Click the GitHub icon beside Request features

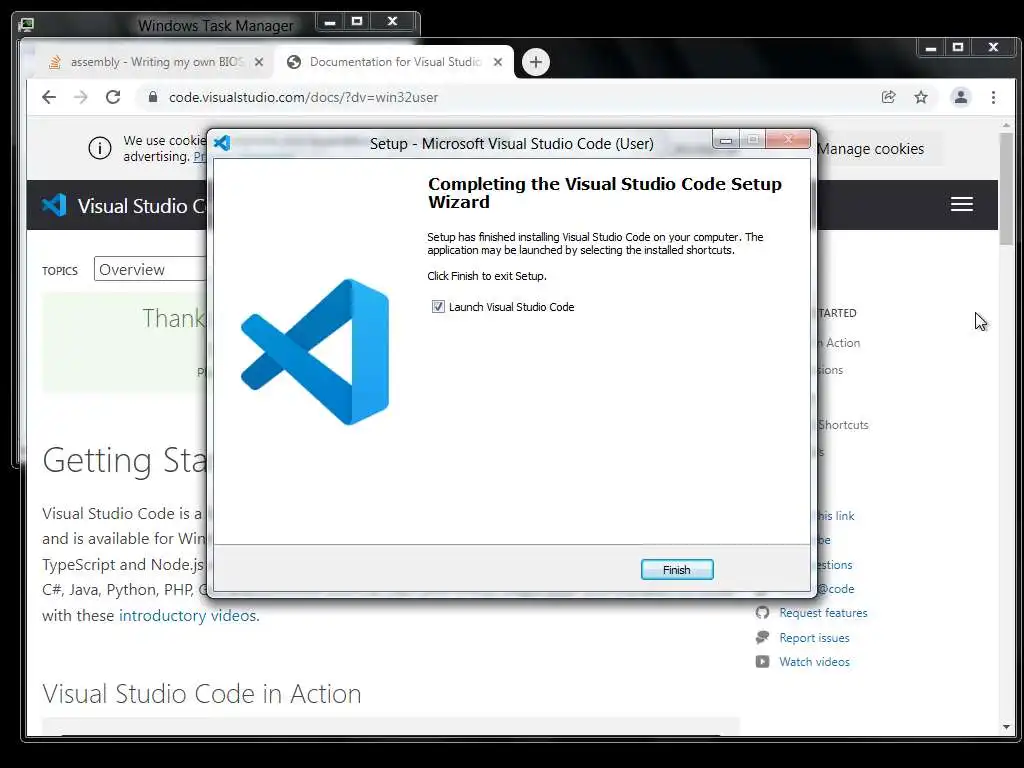coord(762,613)
